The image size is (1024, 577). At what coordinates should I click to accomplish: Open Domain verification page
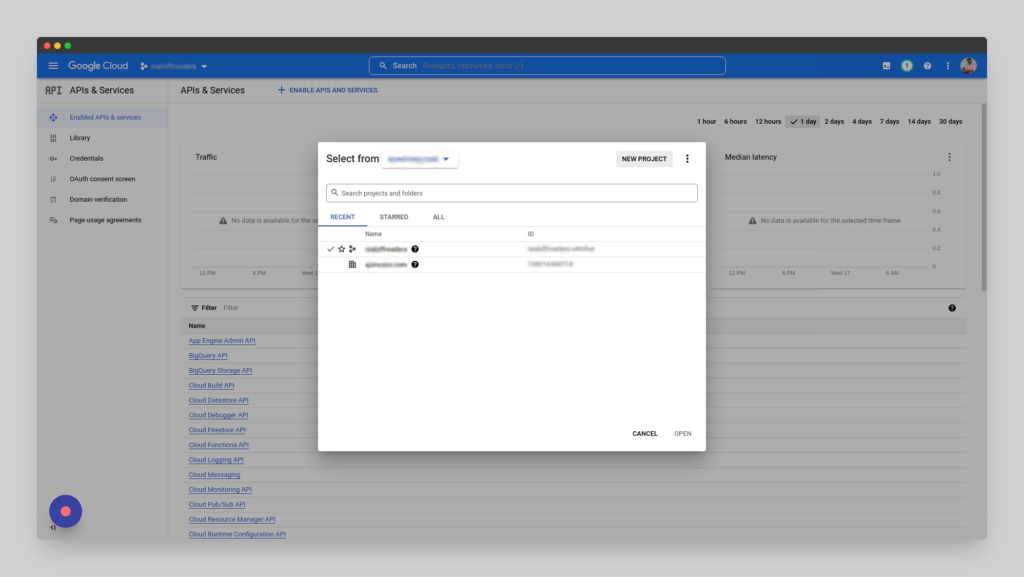98,200
